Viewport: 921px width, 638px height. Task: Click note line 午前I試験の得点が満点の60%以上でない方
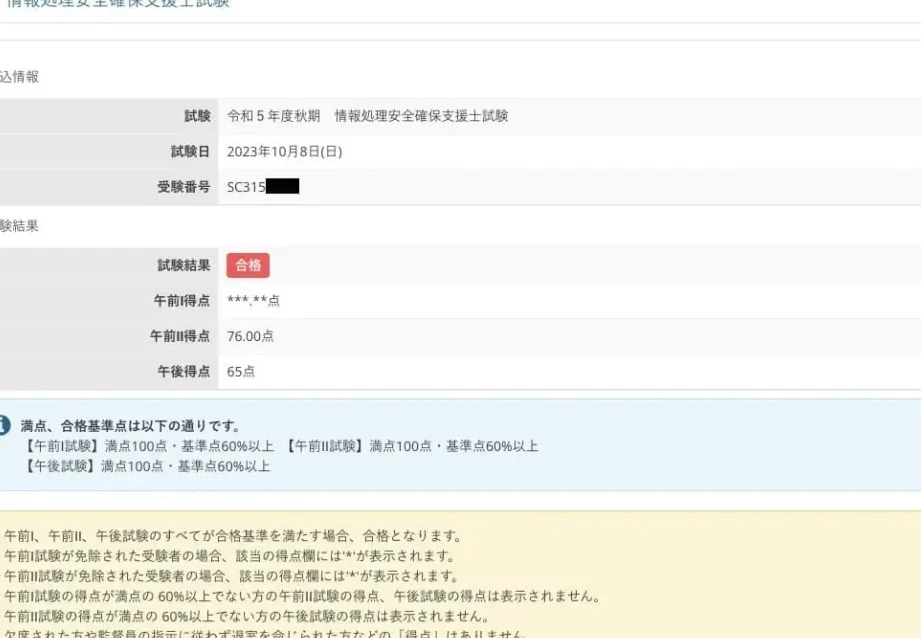click(x=303, y=596)
